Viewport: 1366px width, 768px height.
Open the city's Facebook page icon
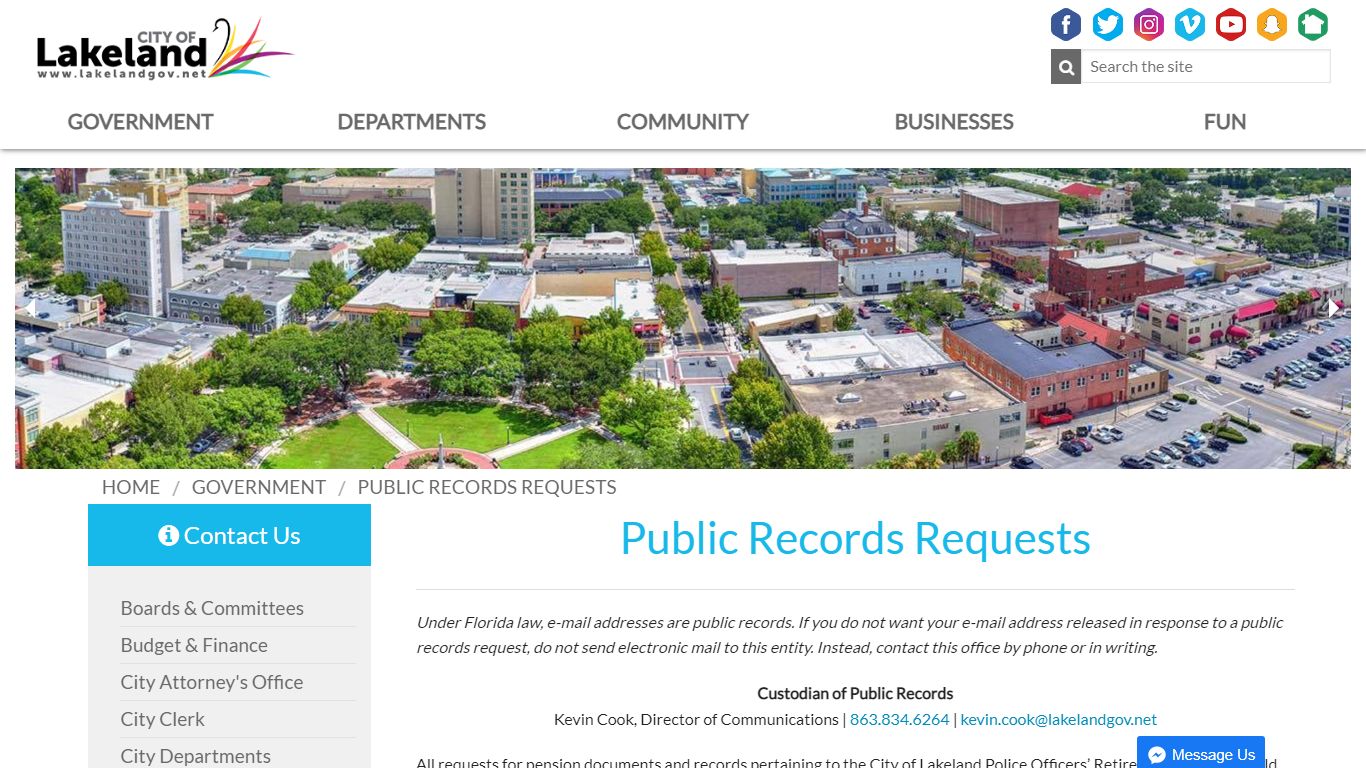[1066, 24]
